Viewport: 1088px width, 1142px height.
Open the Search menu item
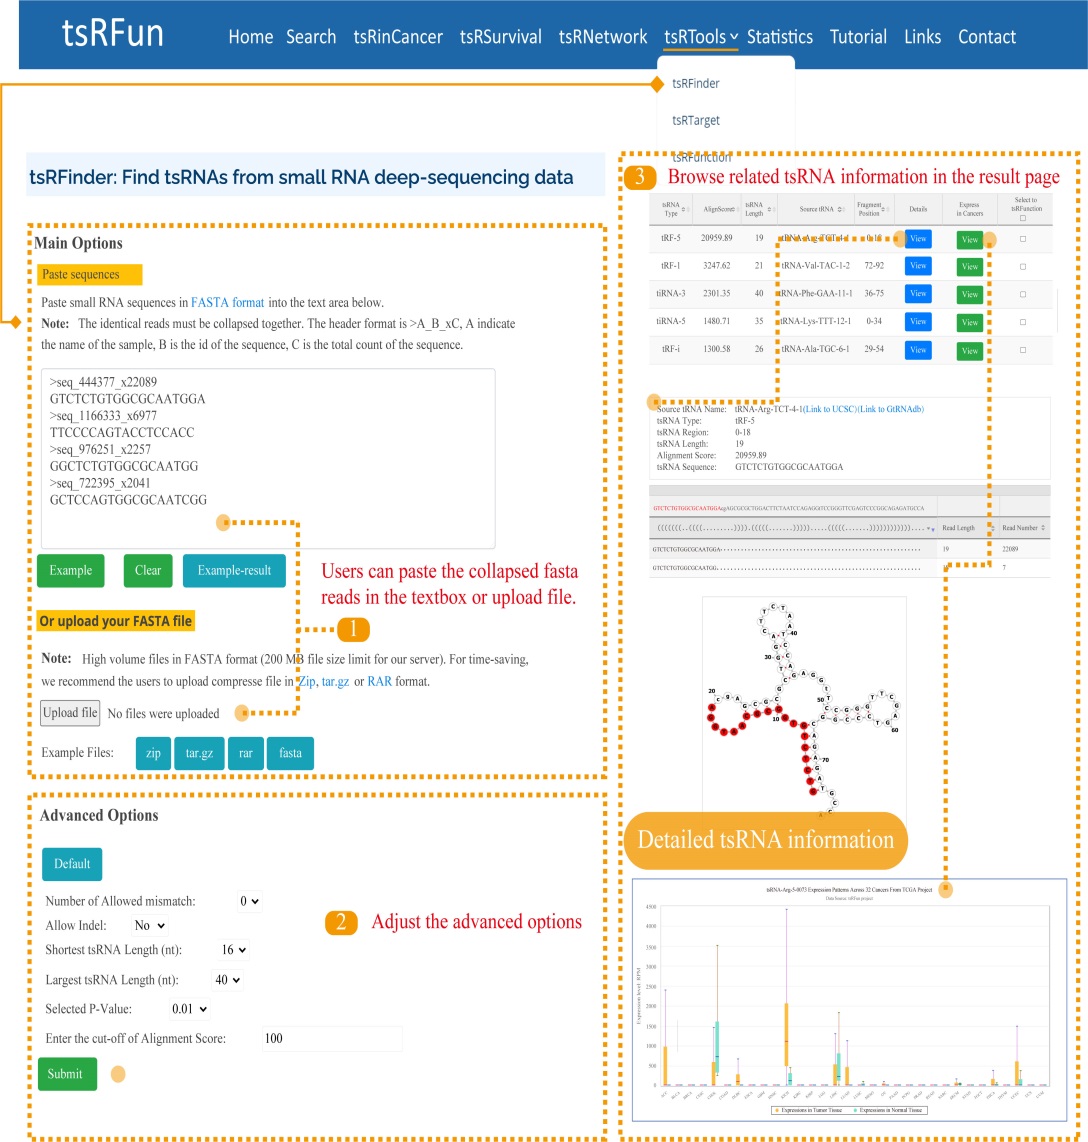(x=311, y=36)
